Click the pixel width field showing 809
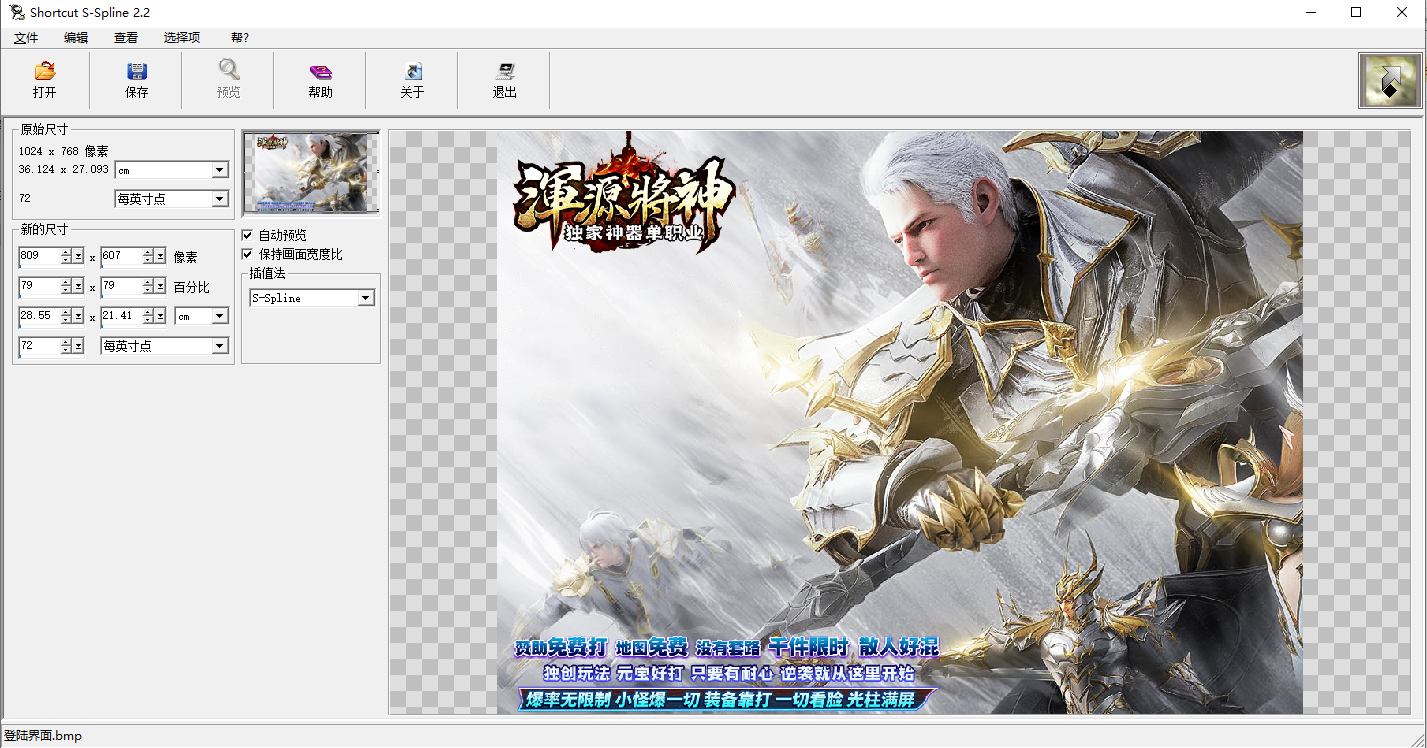1427x748 pixels. [x=39, y=257]
